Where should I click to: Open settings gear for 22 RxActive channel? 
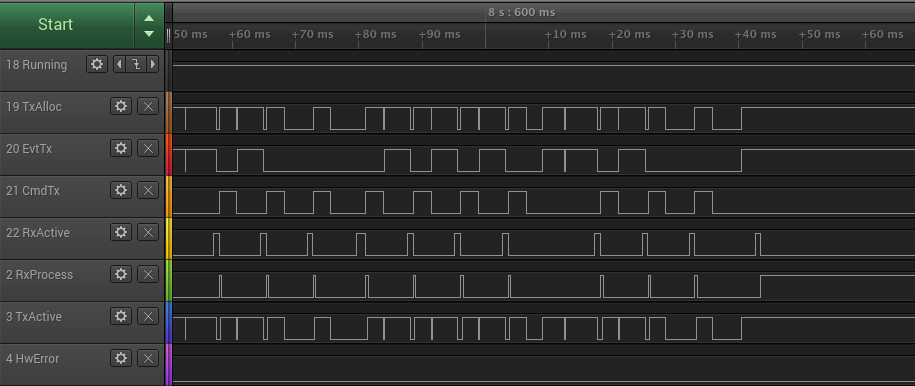click(121, 232)
